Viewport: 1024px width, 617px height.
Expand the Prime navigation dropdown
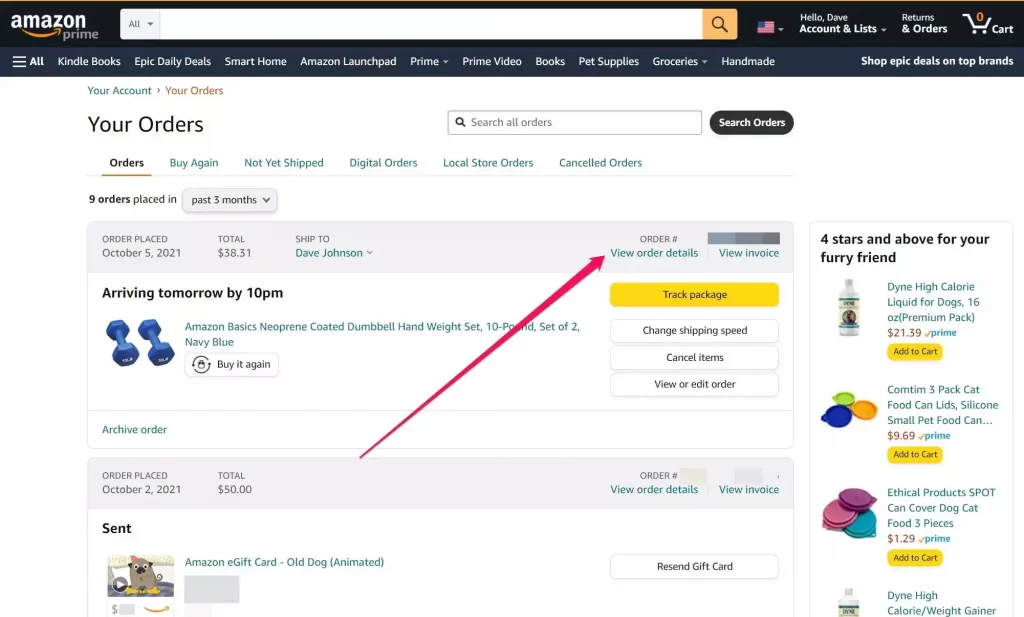pos(429,61)
